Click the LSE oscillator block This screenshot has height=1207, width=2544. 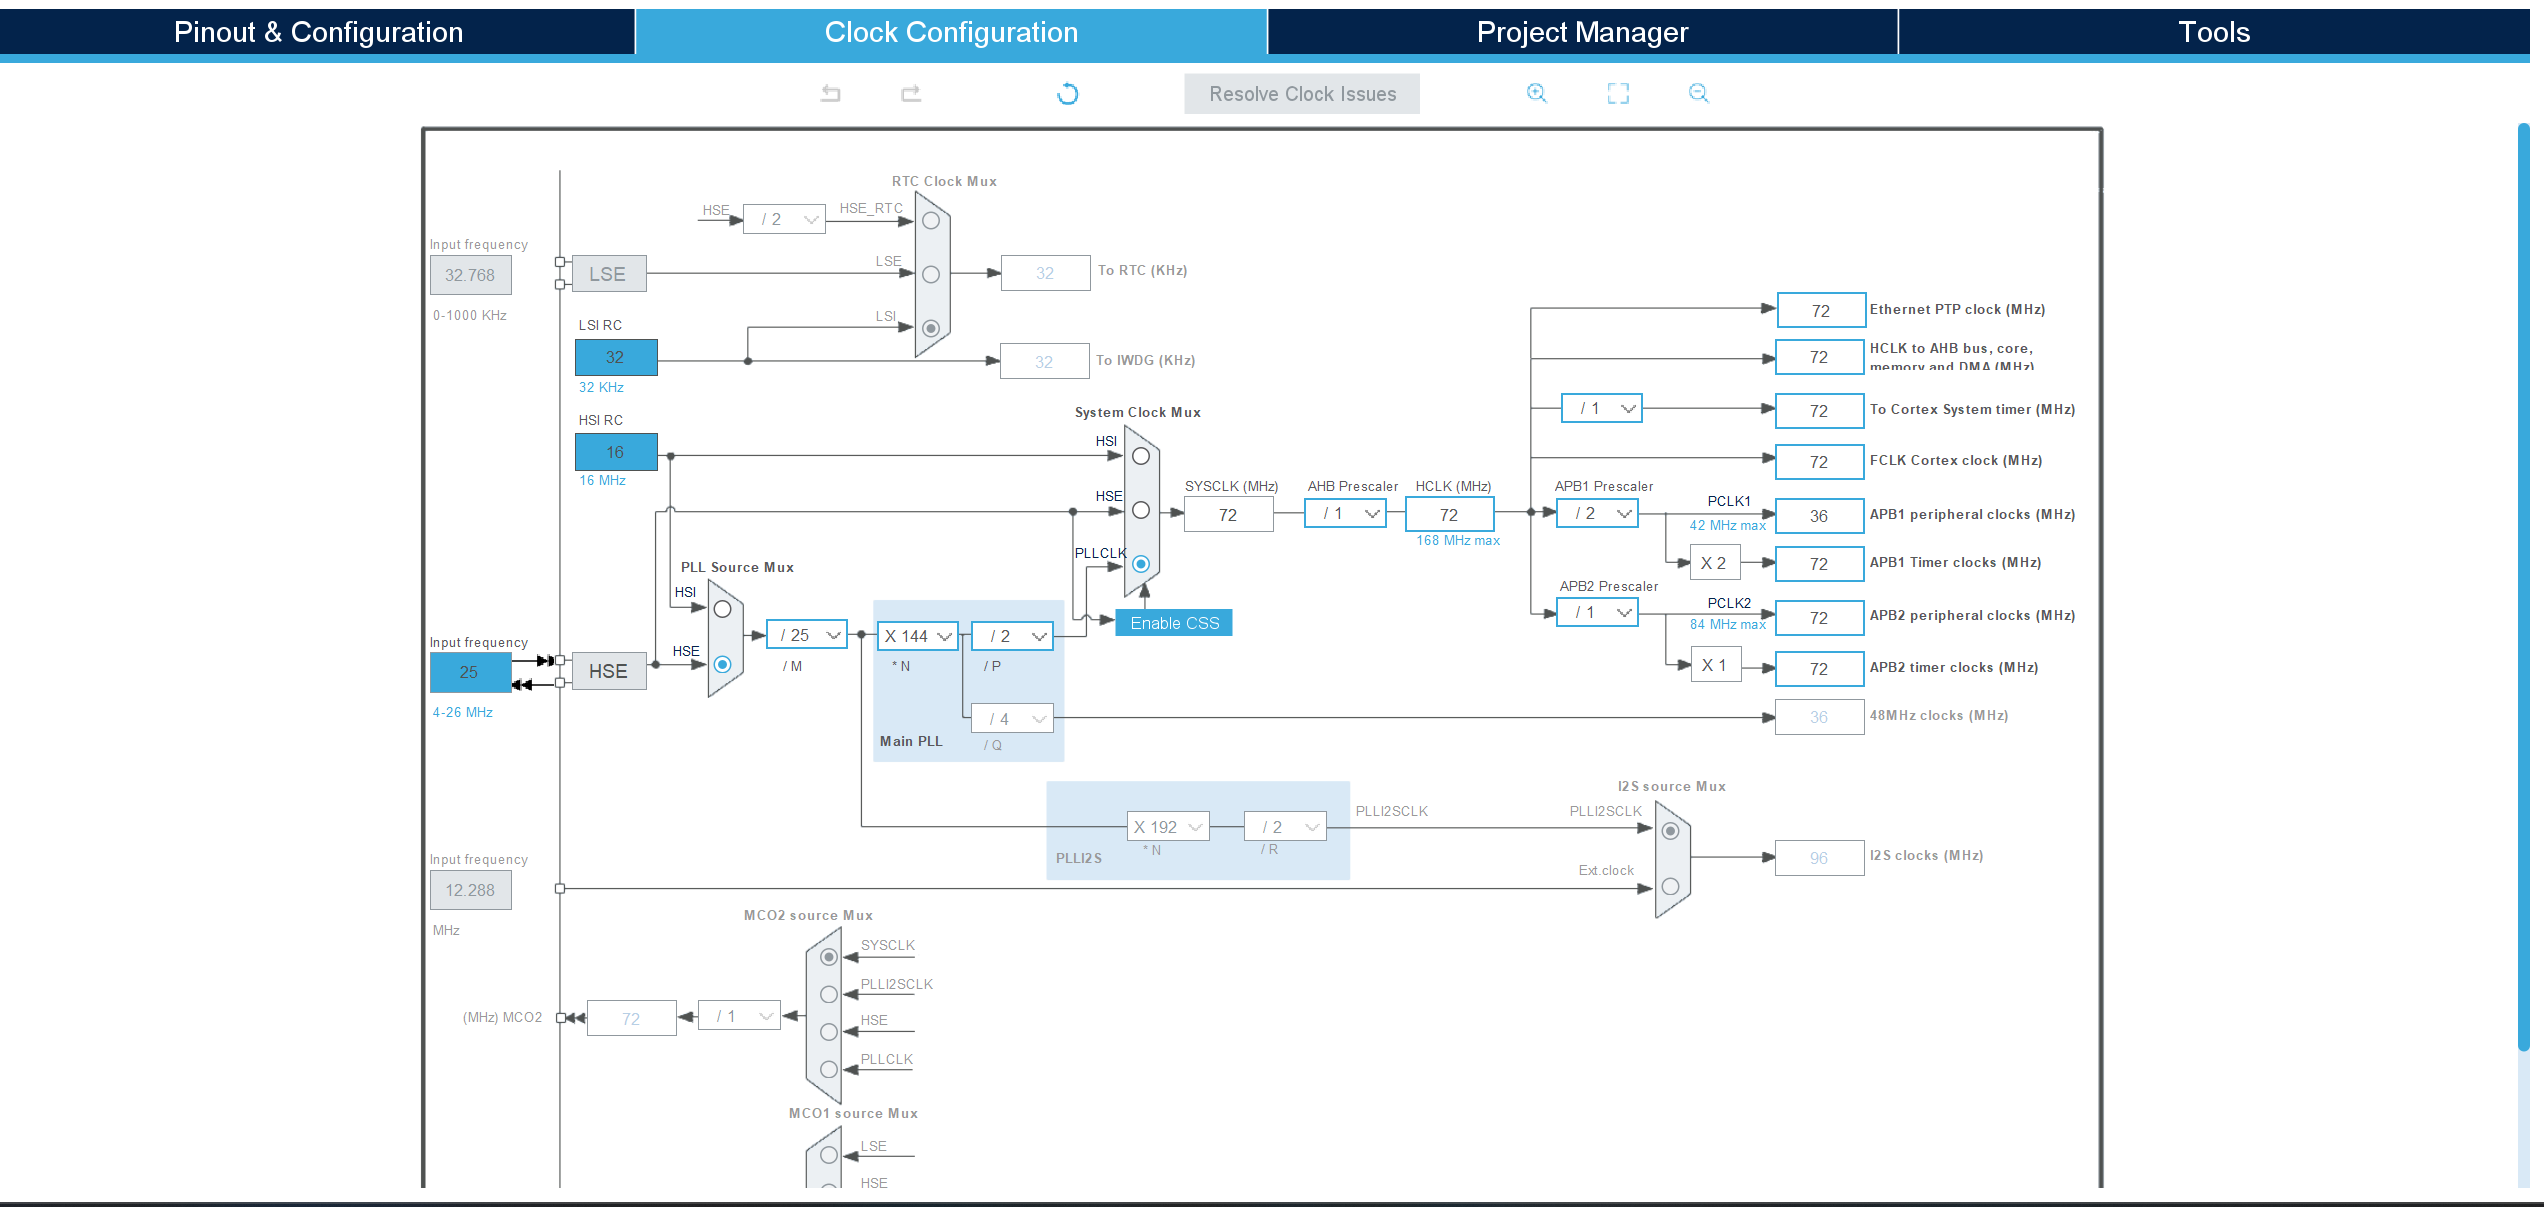[x=608, y=273]
